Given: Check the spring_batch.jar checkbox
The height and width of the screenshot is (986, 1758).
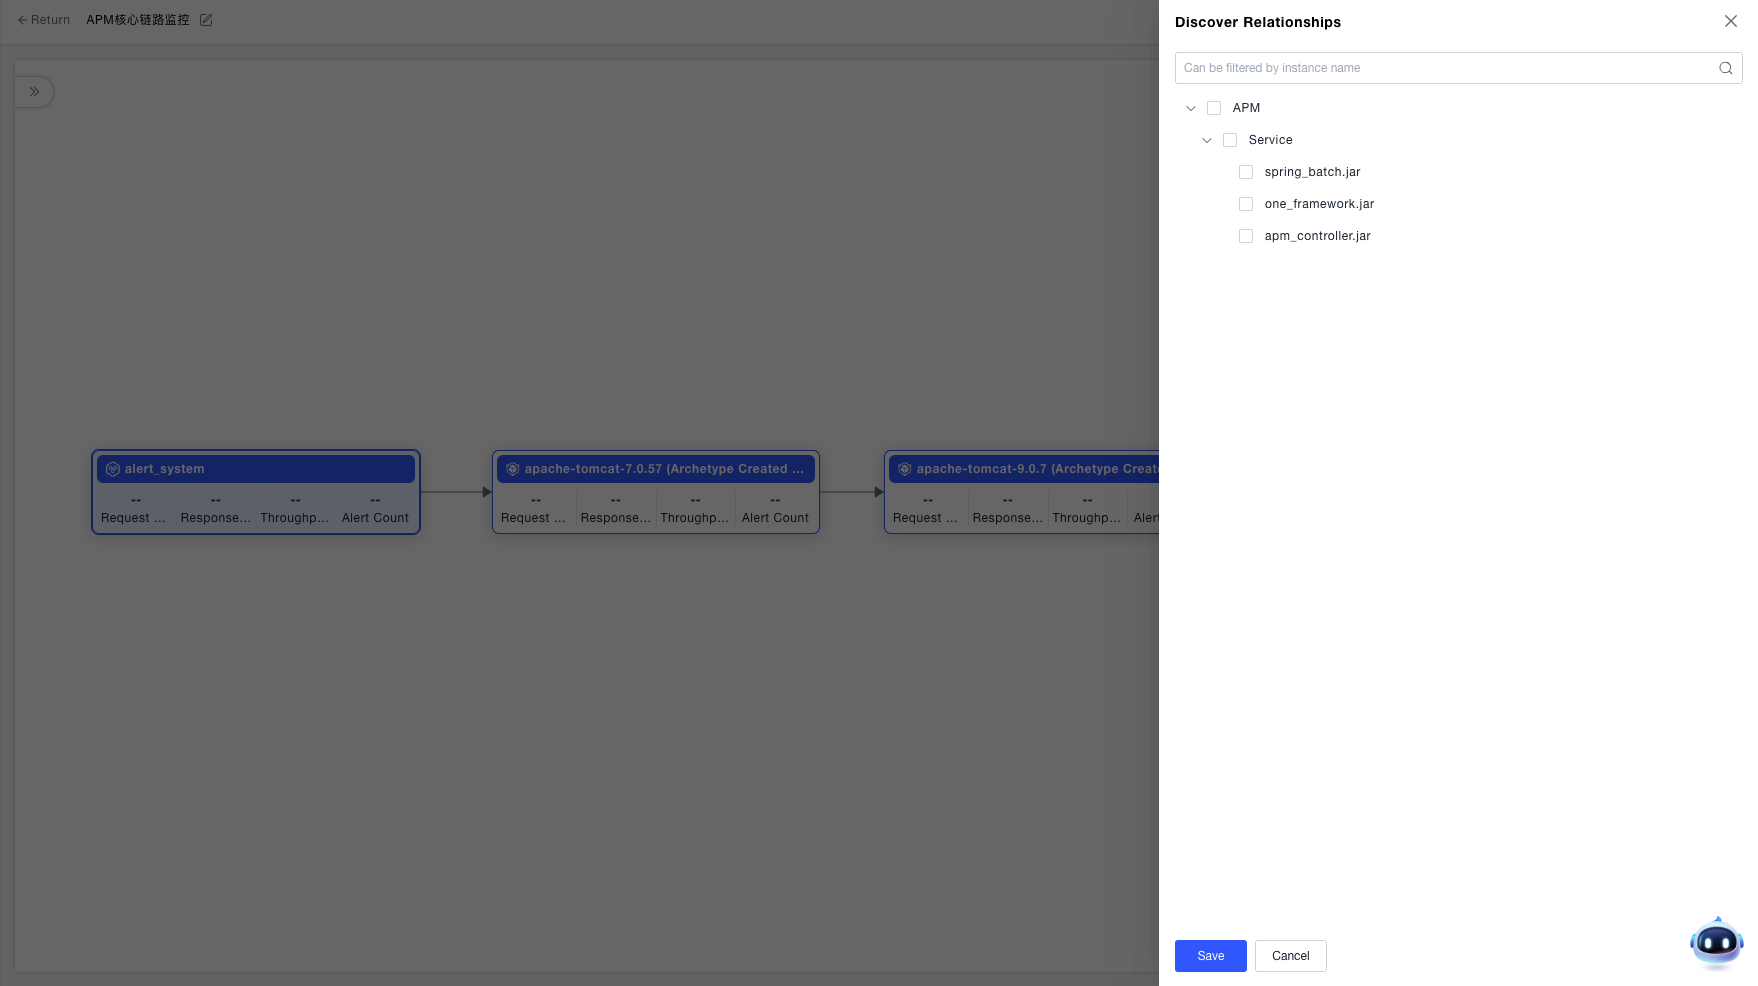Looking at the screenshot, I should [x=1246, y=172].
